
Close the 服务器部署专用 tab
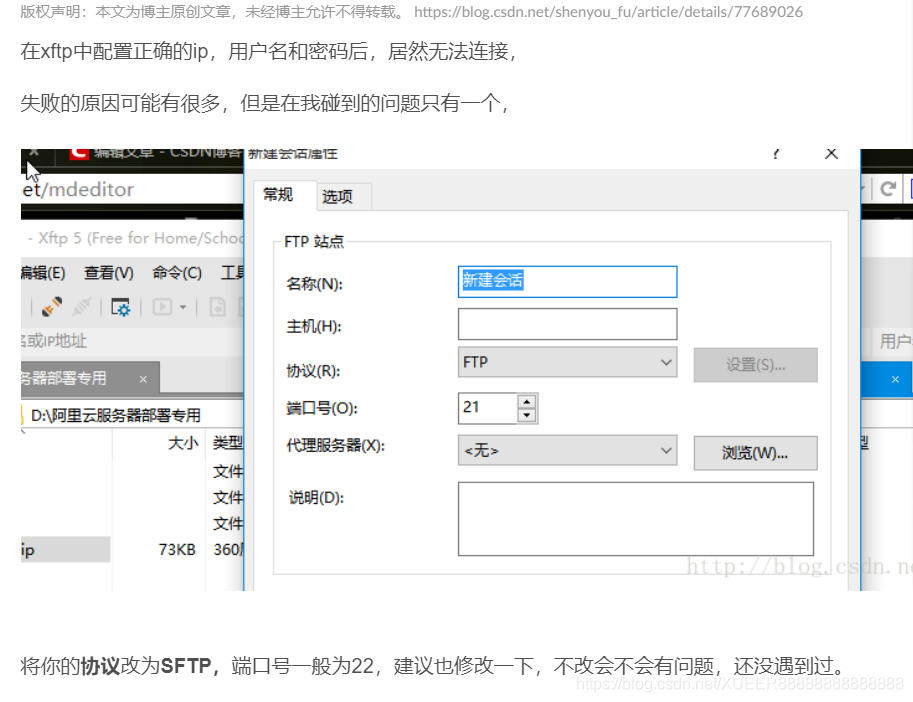coord(143,380)
